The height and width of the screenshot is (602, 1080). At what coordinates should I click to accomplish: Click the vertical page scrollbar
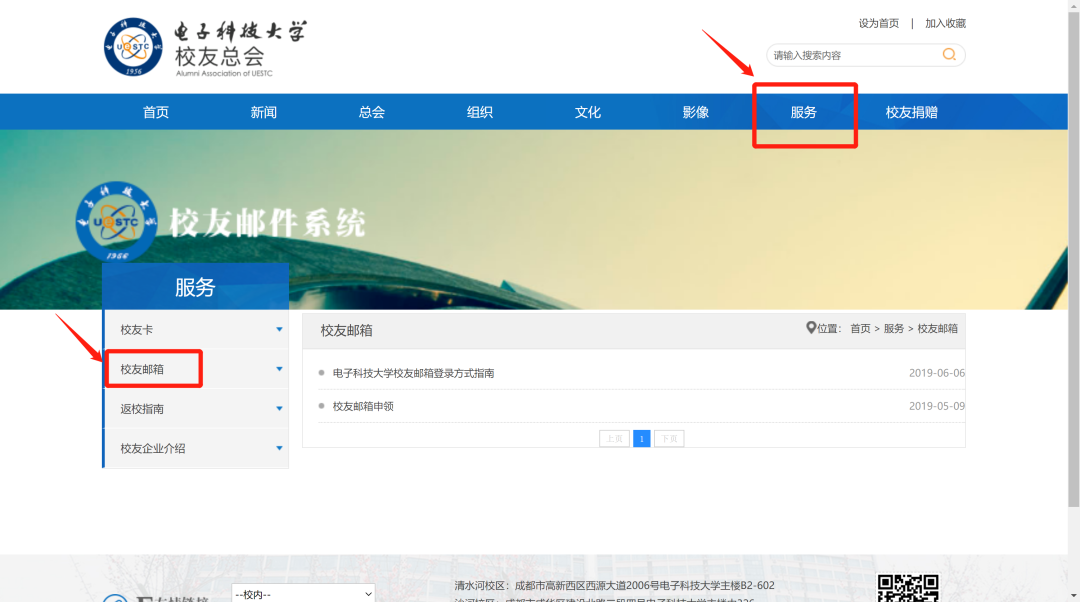point(1074,262)
